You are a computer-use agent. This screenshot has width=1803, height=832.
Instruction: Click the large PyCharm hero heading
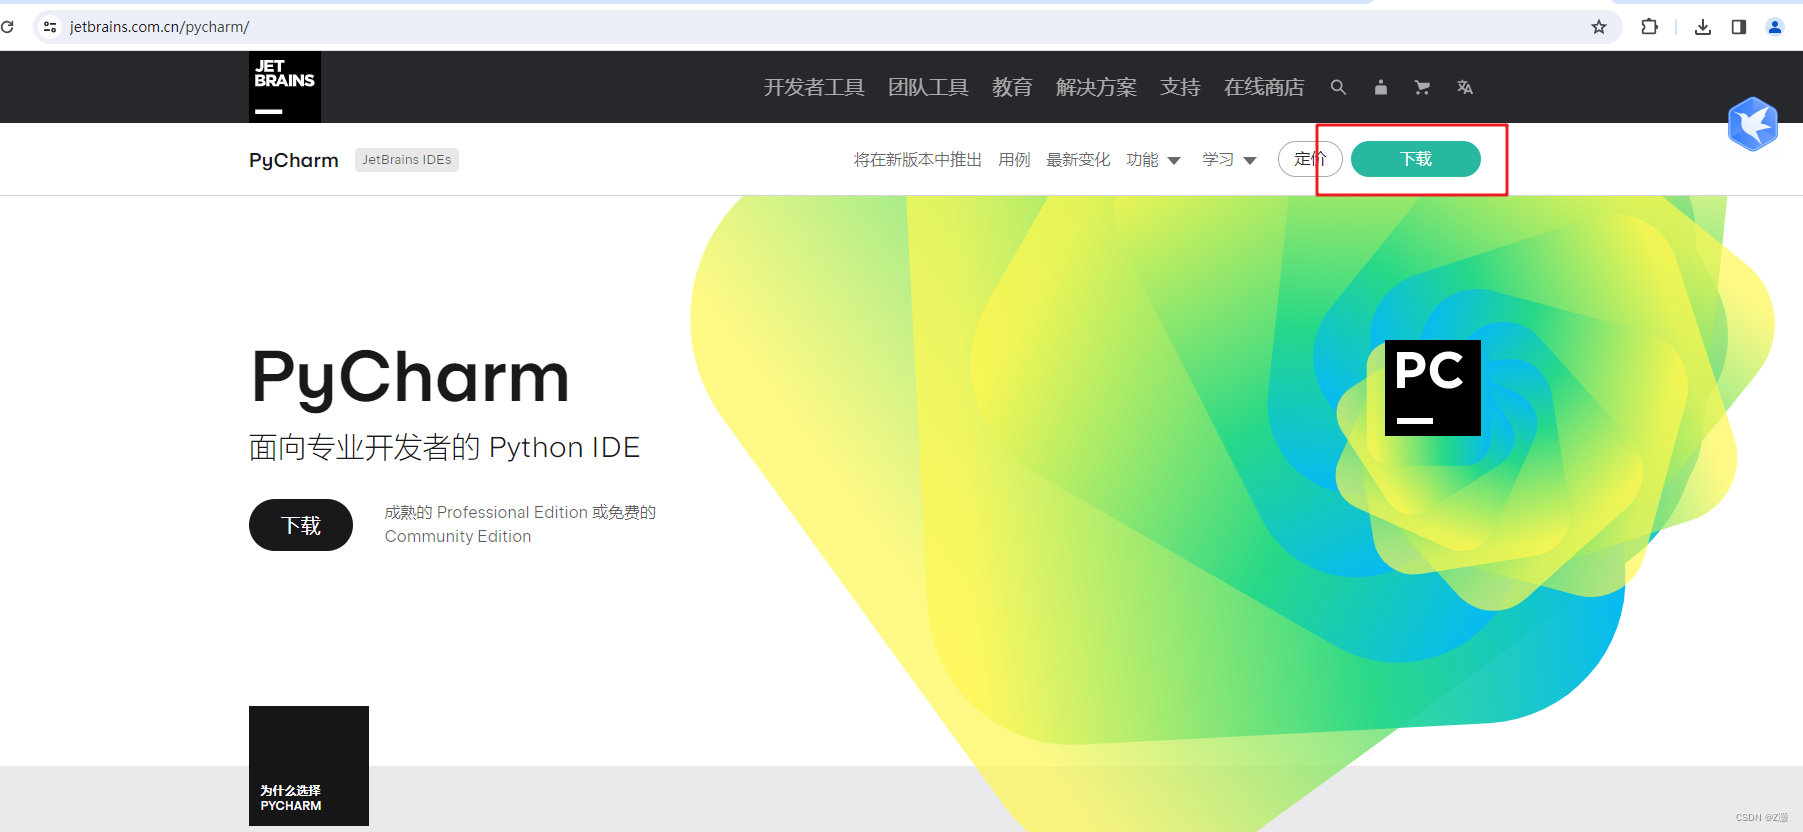(x=410, y=379)
